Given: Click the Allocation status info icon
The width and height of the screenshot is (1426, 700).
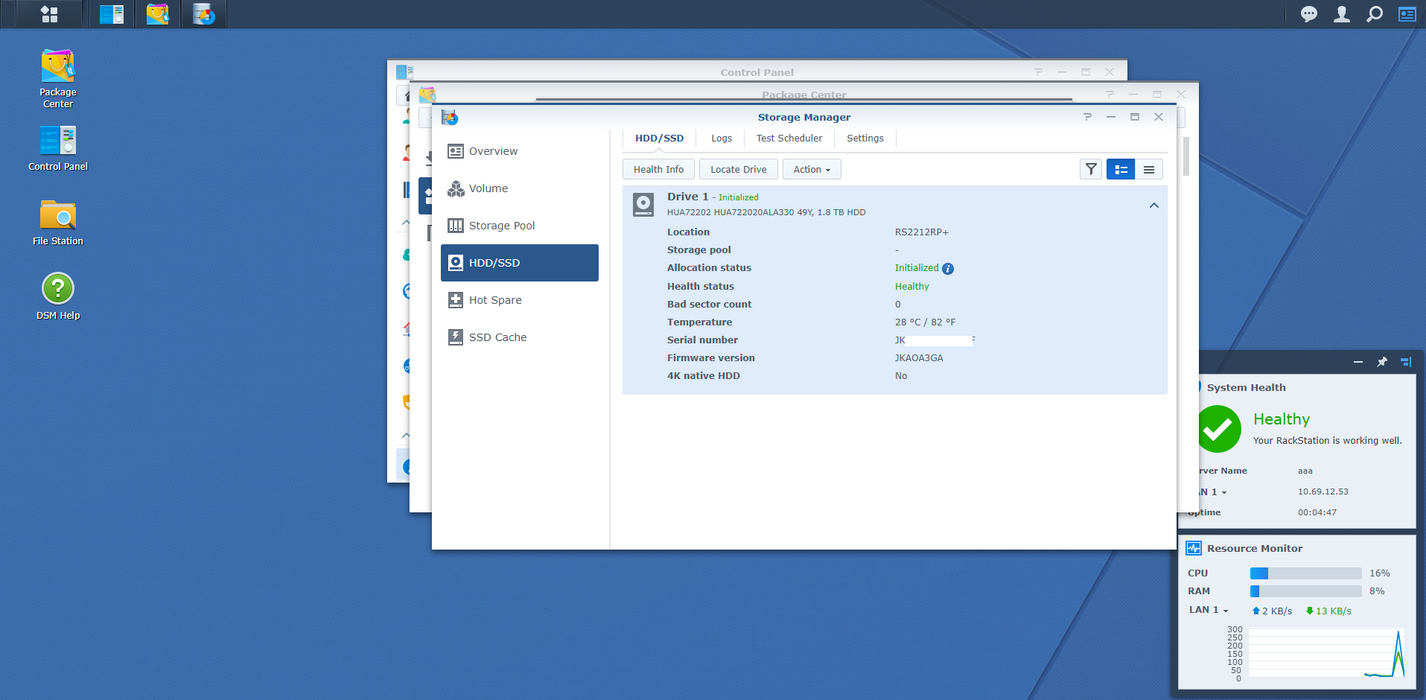Looking at the screenshot, I should pos(948,268).
